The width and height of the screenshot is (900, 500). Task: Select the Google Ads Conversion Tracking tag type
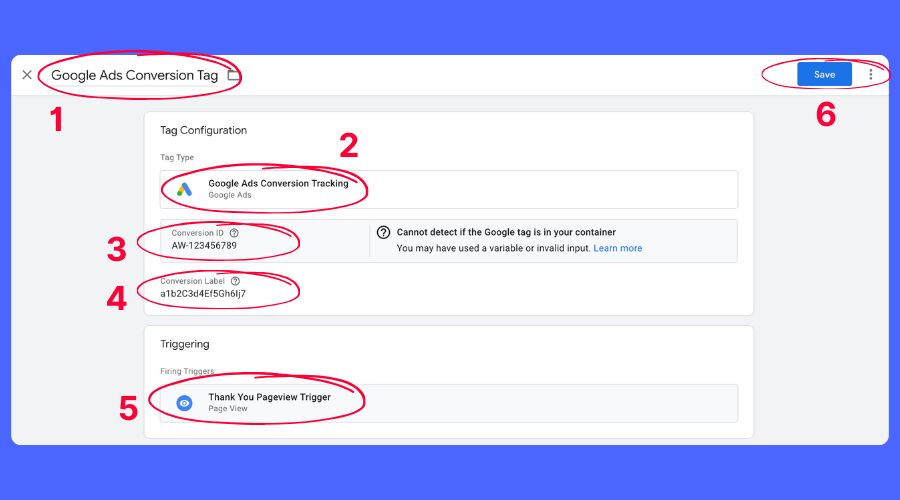tap(449, 189)
